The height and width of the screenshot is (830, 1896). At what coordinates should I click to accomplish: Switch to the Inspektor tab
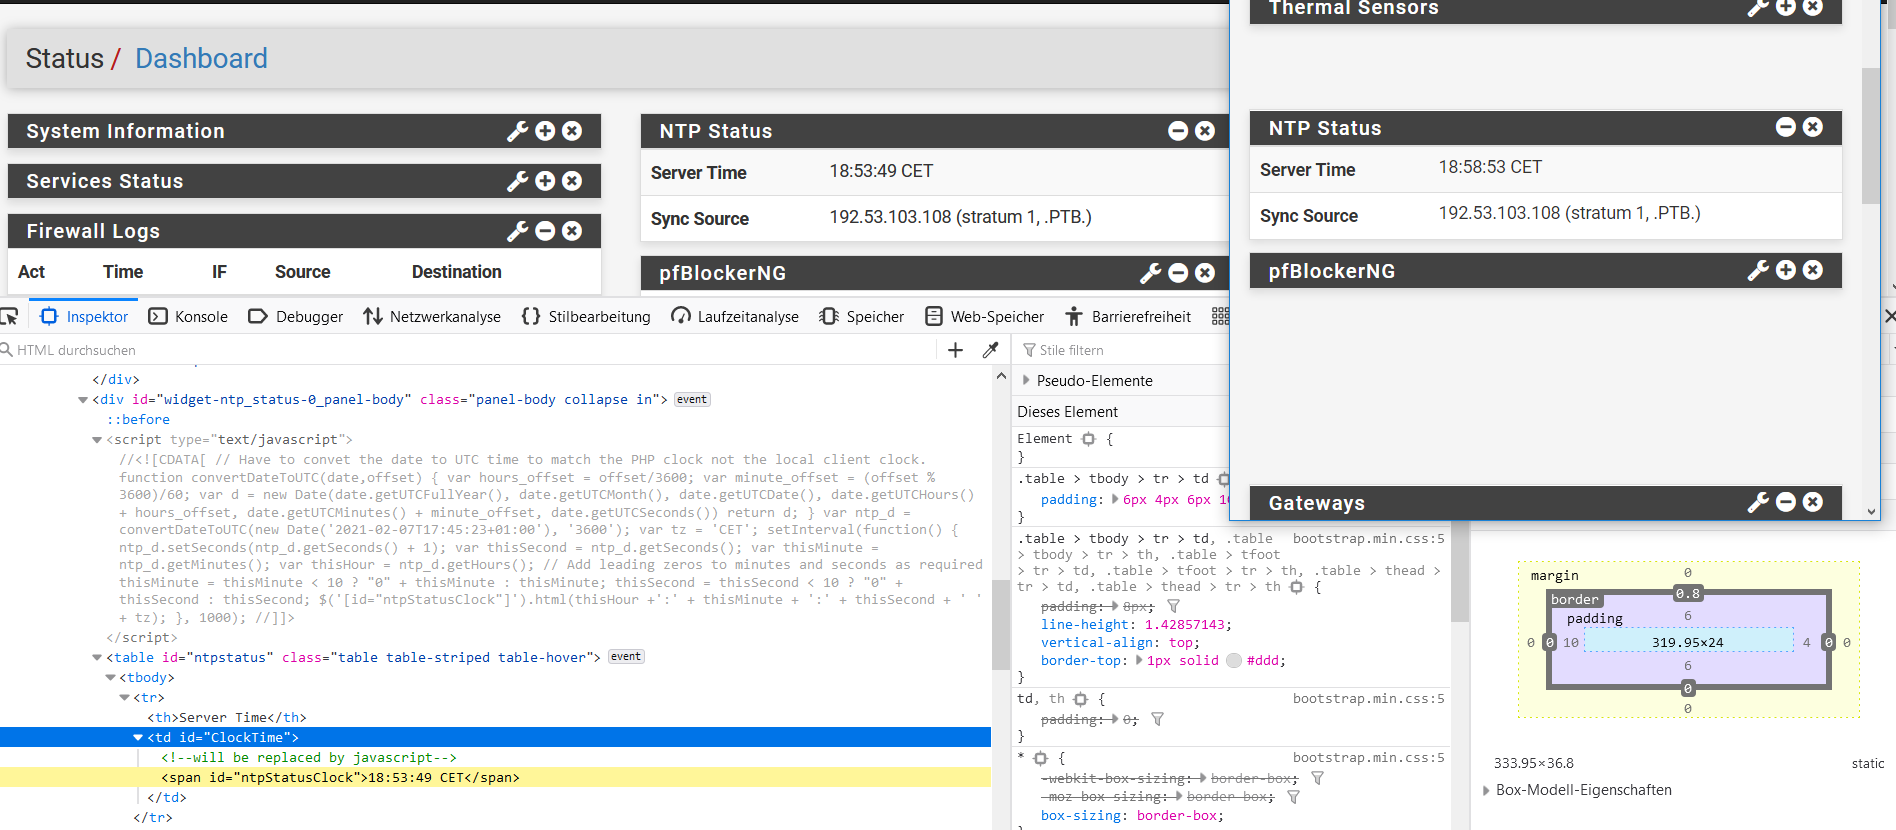(84, 316)
